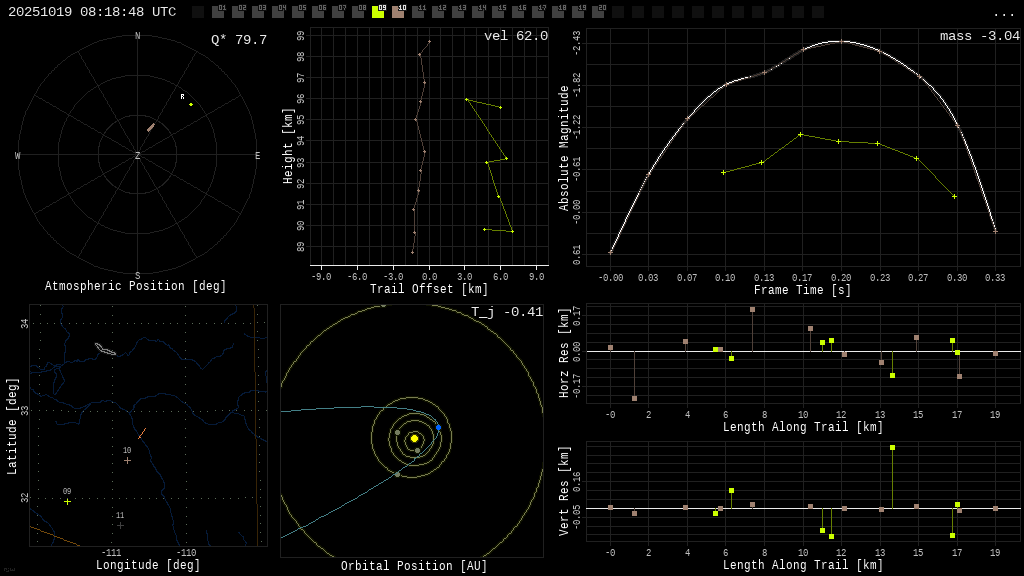Image resolution: width=1024 pixels, height=576 pixels.
Task: Click the yellow Sun in orbital plot
Action: pos(414,438)
